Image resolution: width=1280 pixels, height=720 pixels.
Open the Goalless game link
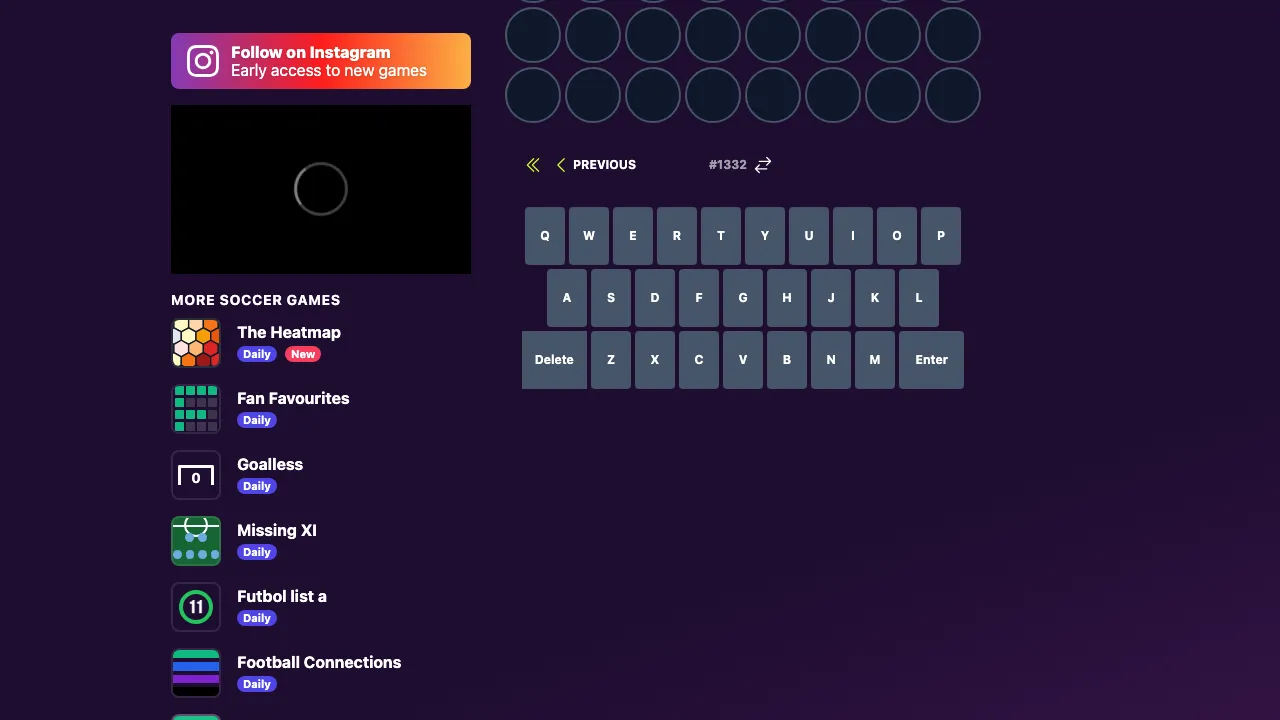pyautogui.click(x=270, y=464)
